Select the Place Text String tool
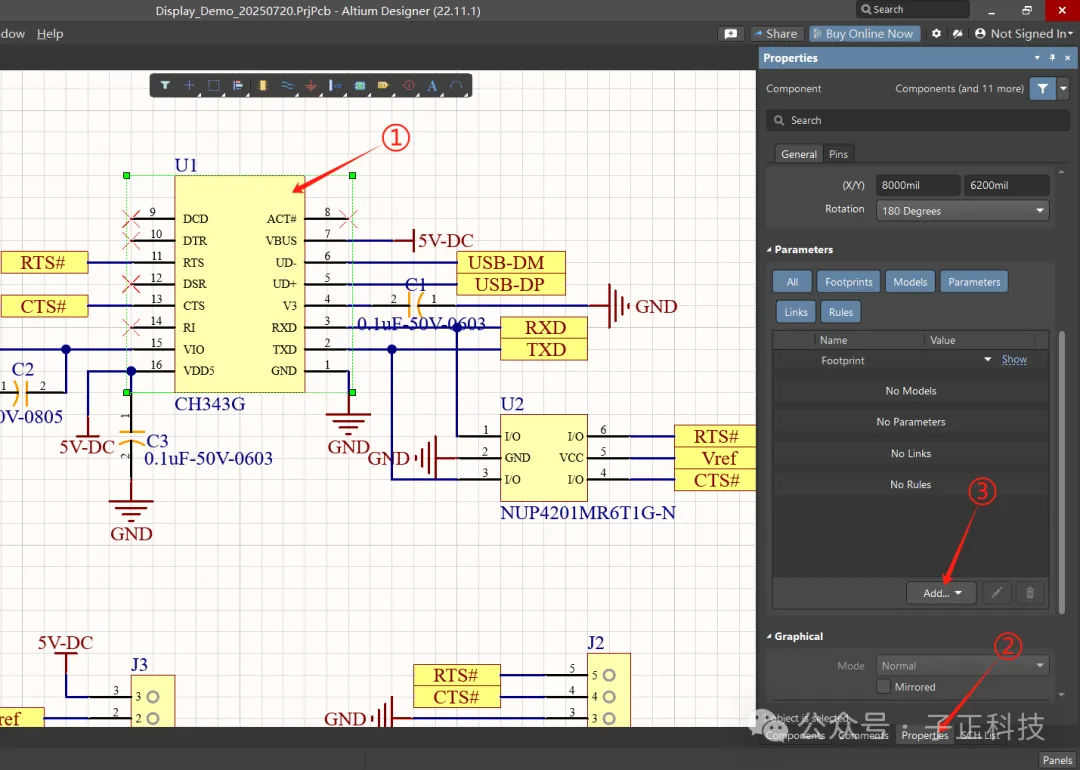This screenshot has height=770, width=1080. pyautogui.click(x=433, y=85)
